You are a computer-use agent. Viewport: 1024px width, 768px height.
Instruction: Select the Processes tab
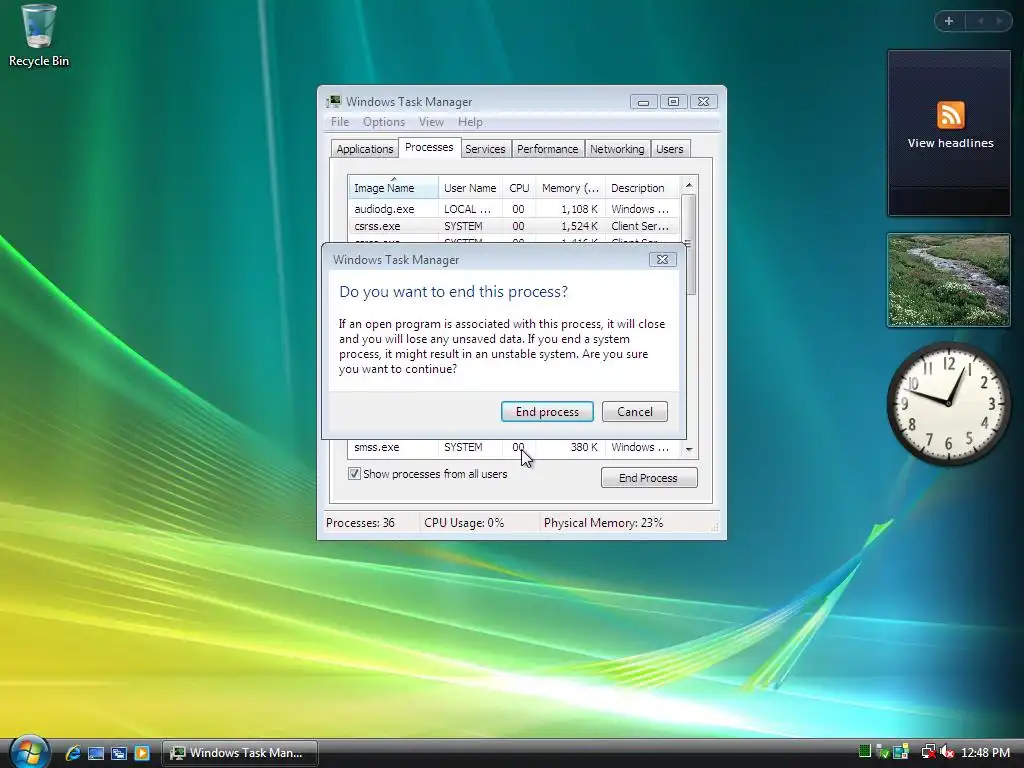coord(429,148)
